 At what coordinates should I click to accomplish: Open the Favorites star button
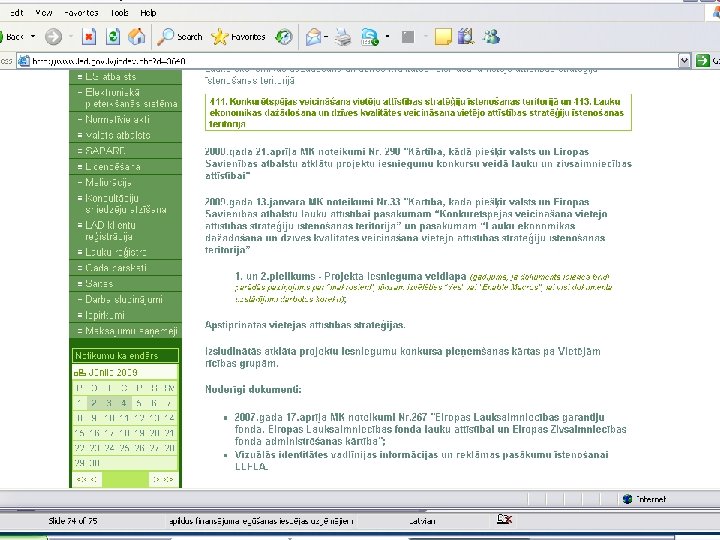[238, 37]
